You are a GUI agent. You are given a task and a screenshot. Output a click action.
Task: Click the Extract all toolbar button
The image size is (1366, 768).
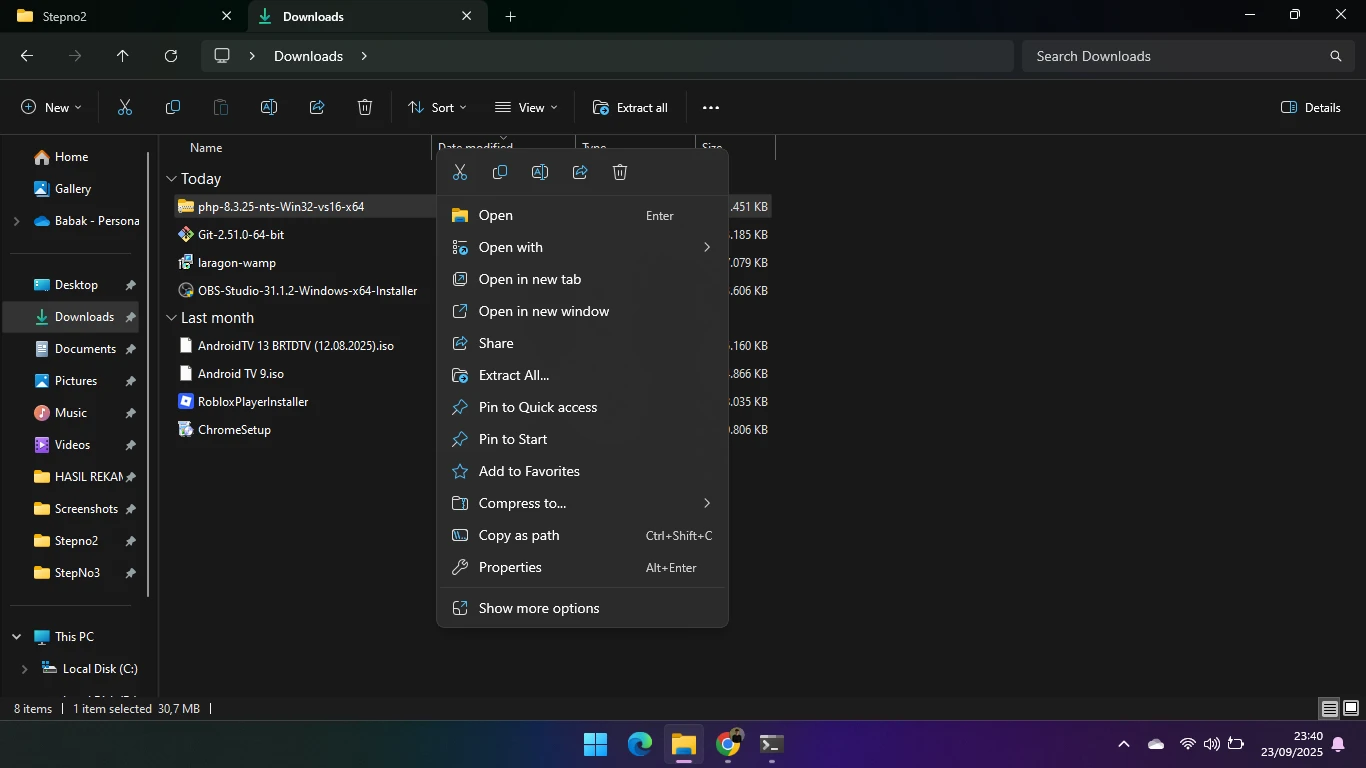[630, 107]
